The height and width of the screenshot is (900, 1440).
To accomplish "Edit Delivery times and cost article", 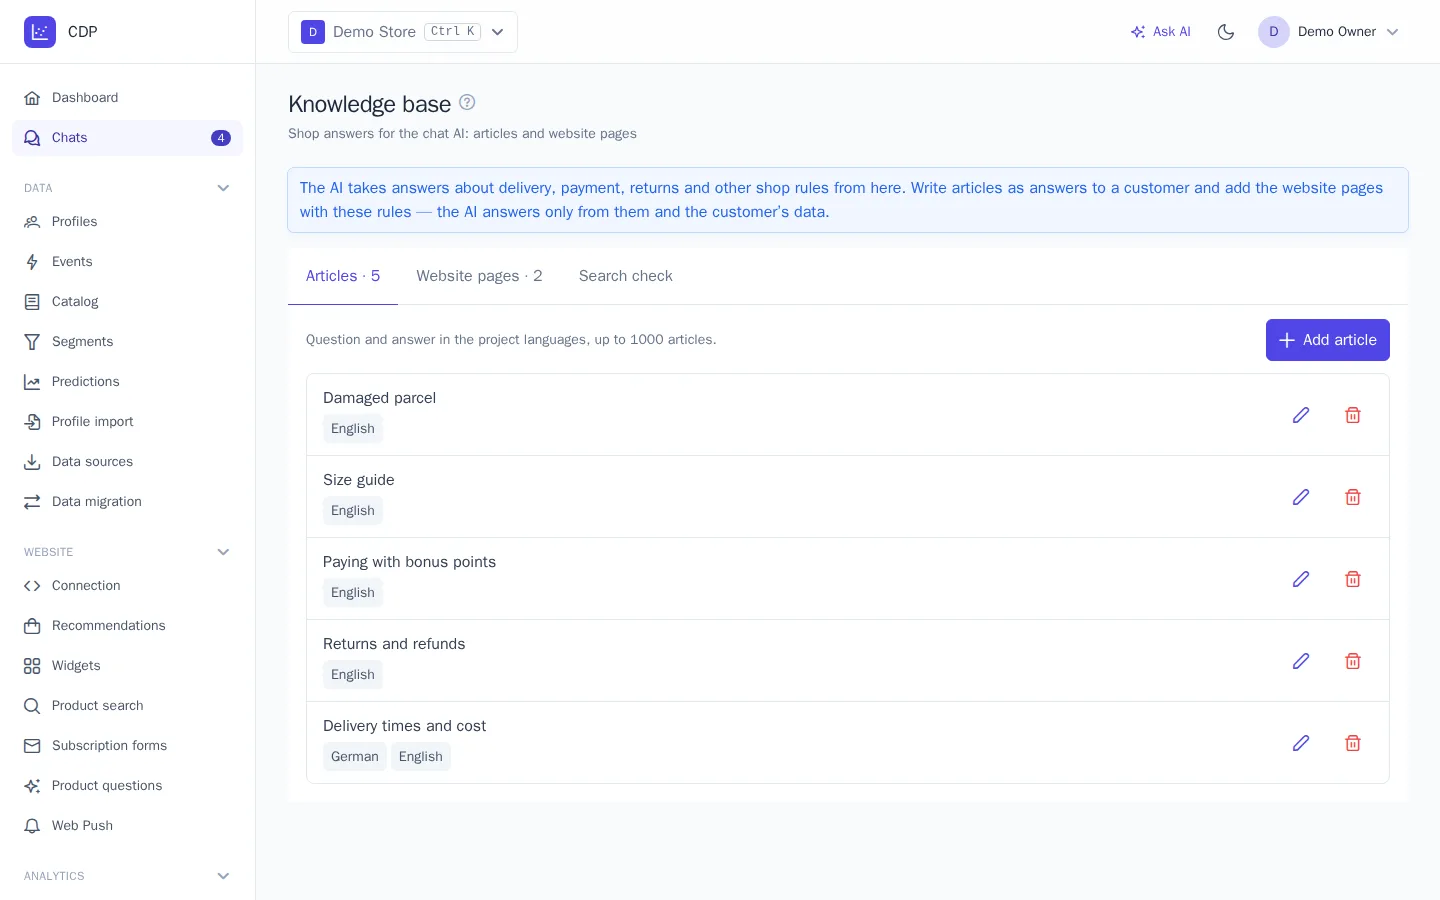I will [1301, 743].
